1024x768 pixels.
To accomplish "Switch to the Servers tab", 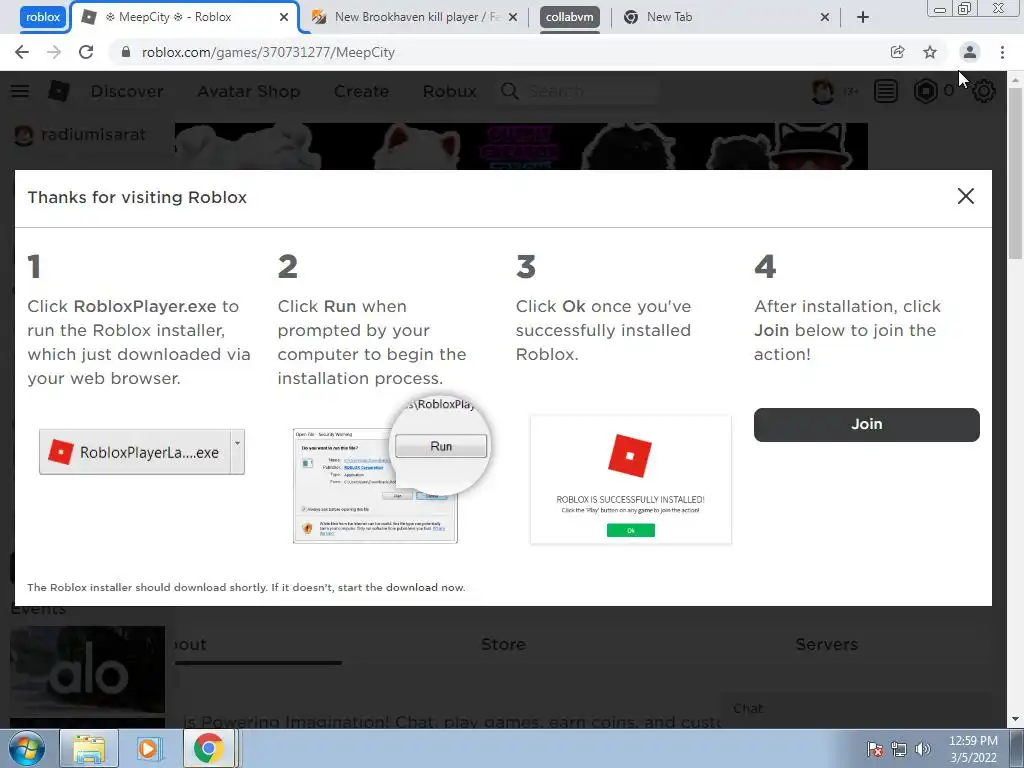I will pos(827,645).
